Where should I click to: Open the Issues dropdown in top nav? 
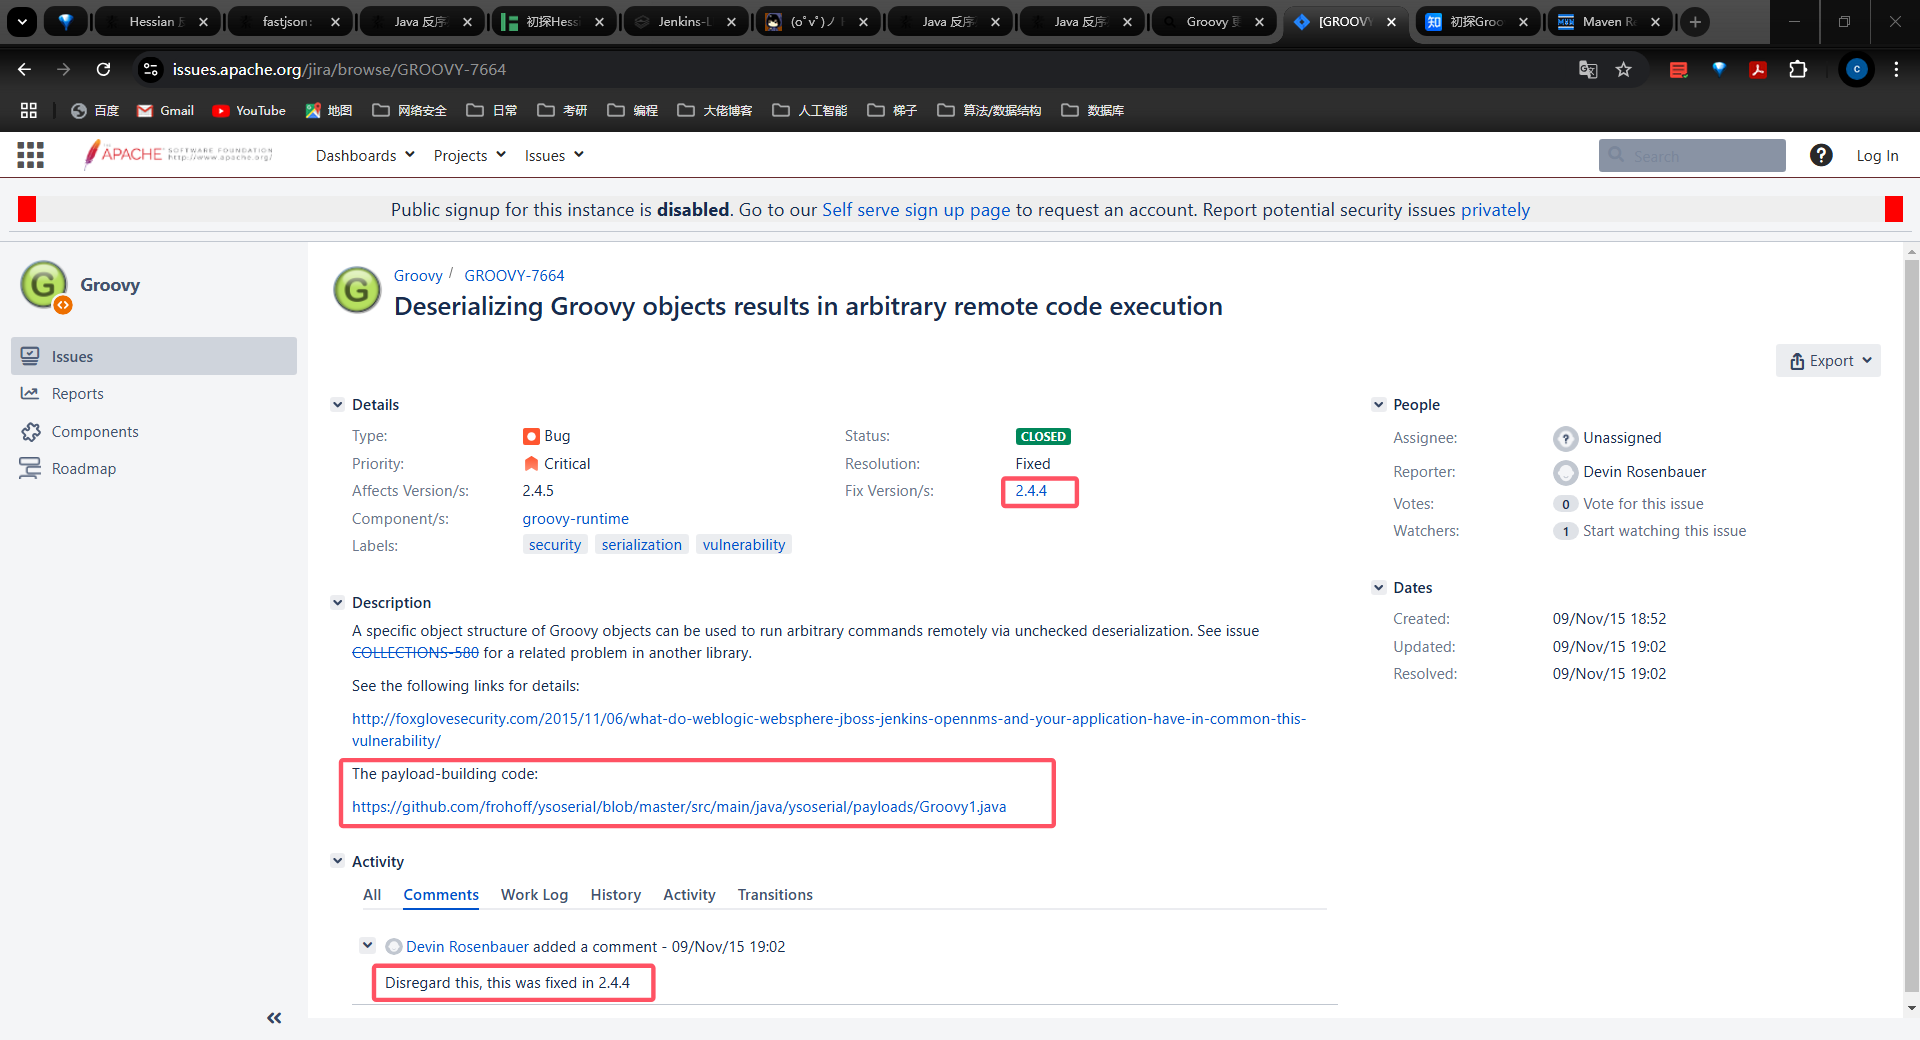point(554,155)
